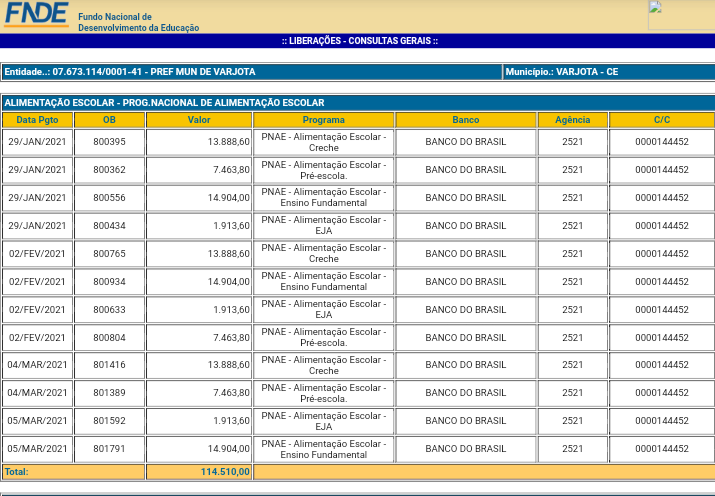Click the OB column header

(x=109, y=120)
